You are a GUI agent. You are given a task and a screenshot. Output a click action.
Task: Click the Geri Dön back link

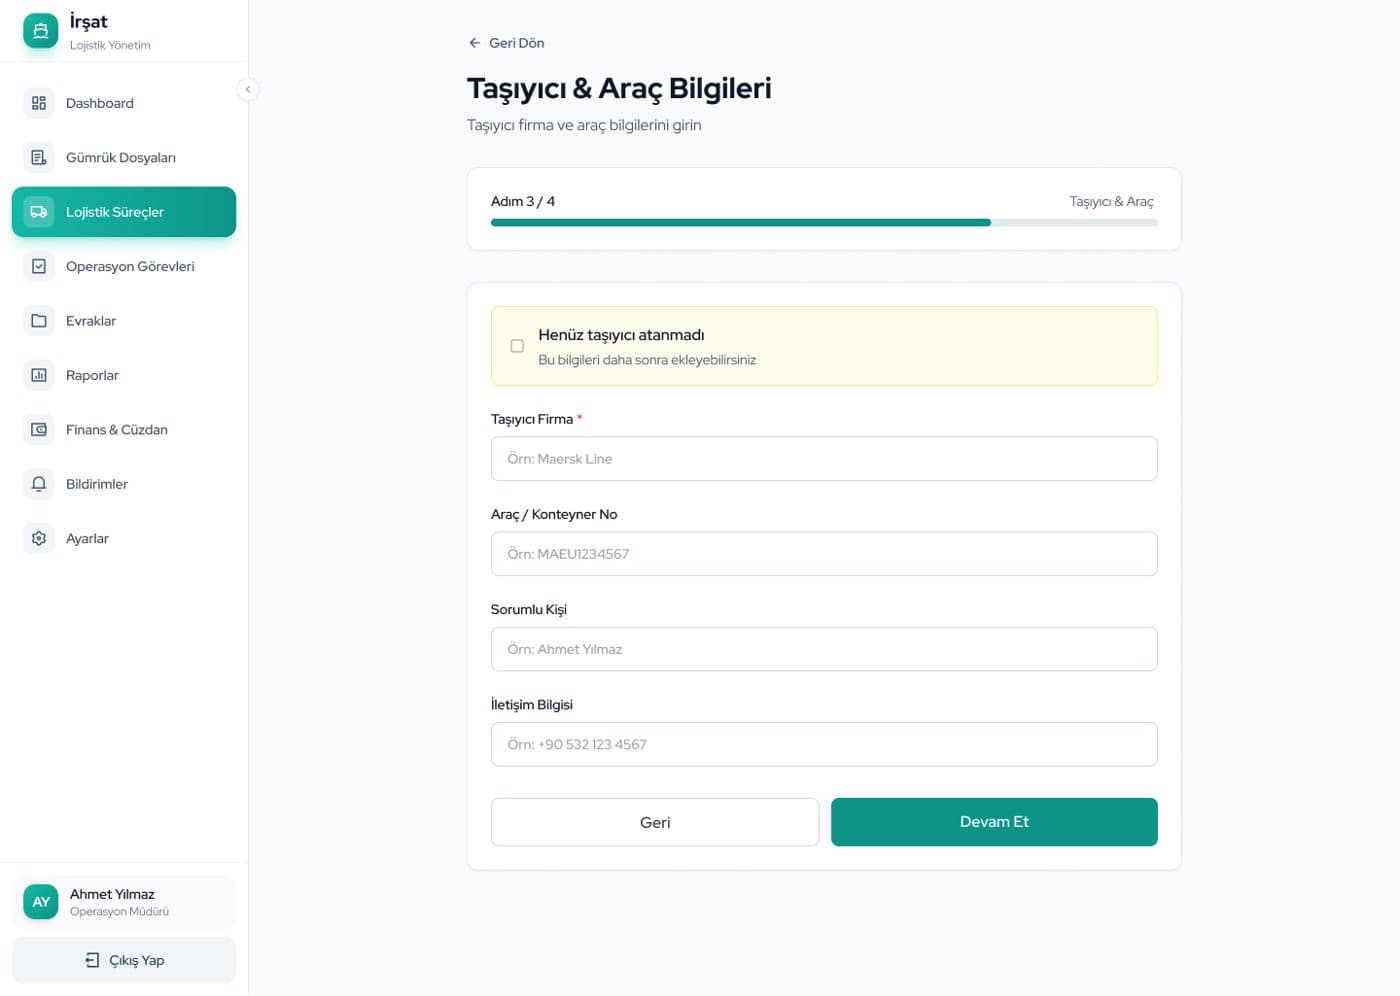click(506, 43)
